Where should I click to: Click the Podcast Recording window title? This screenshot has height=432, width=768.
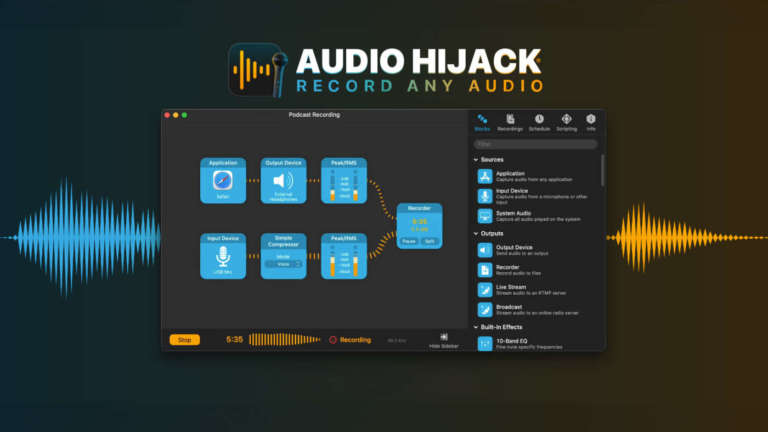(x=314, y=115)
